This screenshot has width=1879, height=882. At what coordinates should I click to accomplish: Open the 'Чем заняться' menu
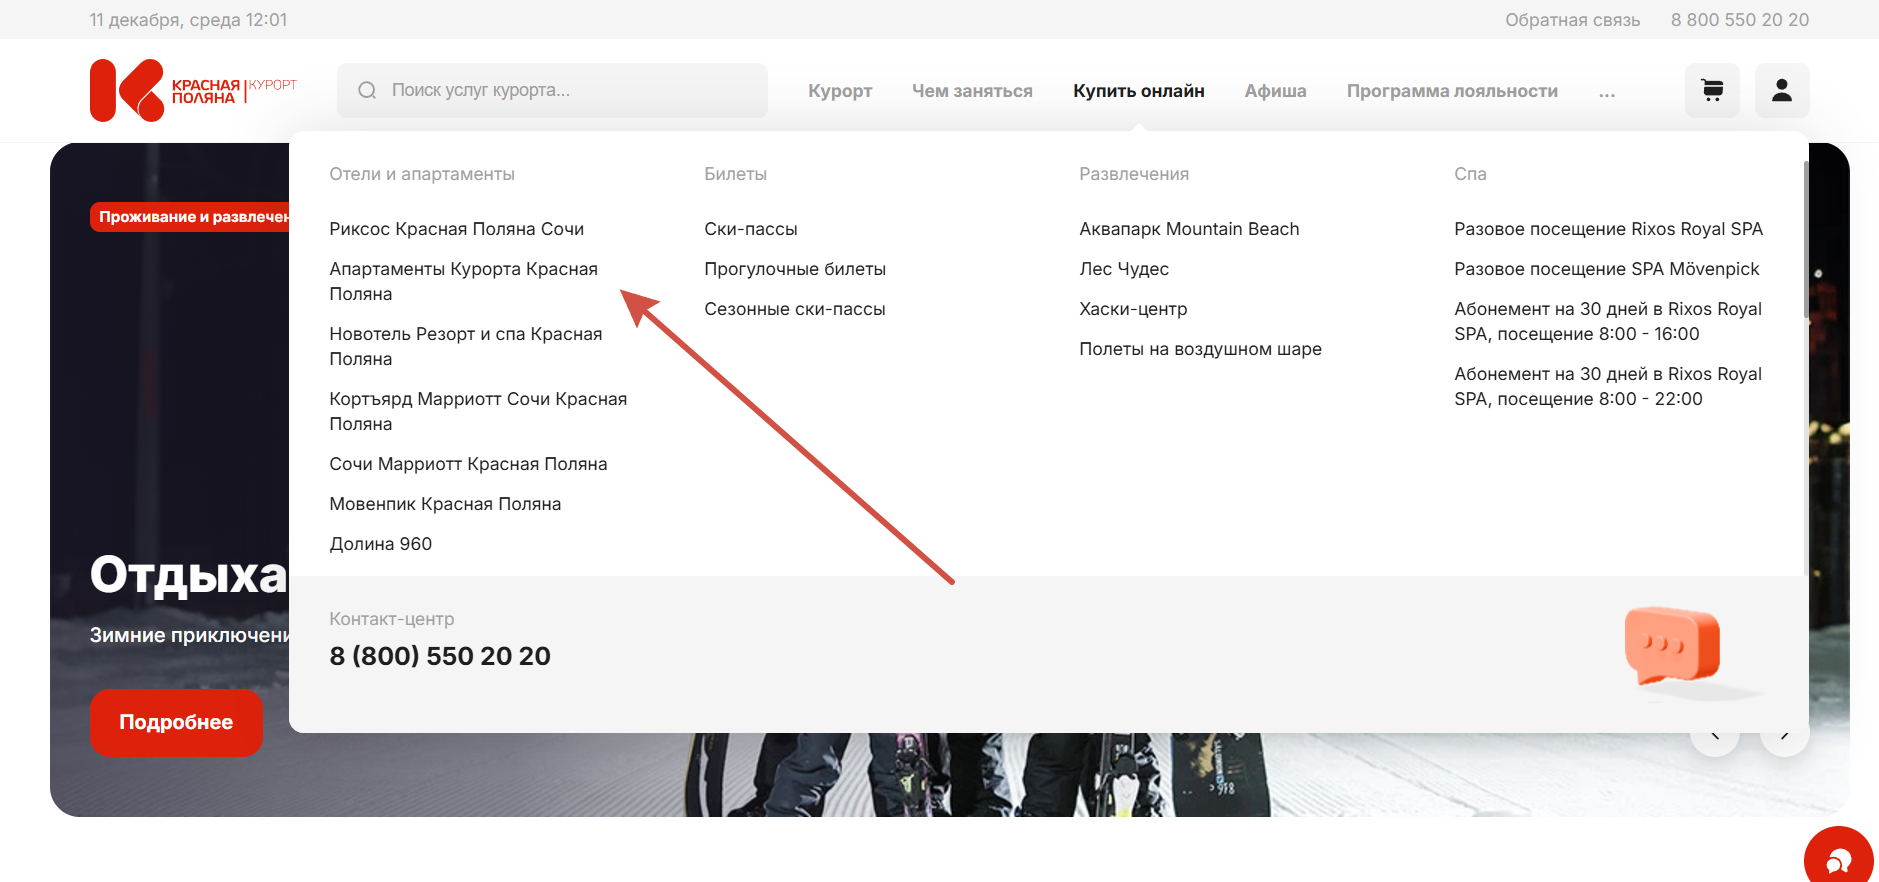(x=972, y=91)
